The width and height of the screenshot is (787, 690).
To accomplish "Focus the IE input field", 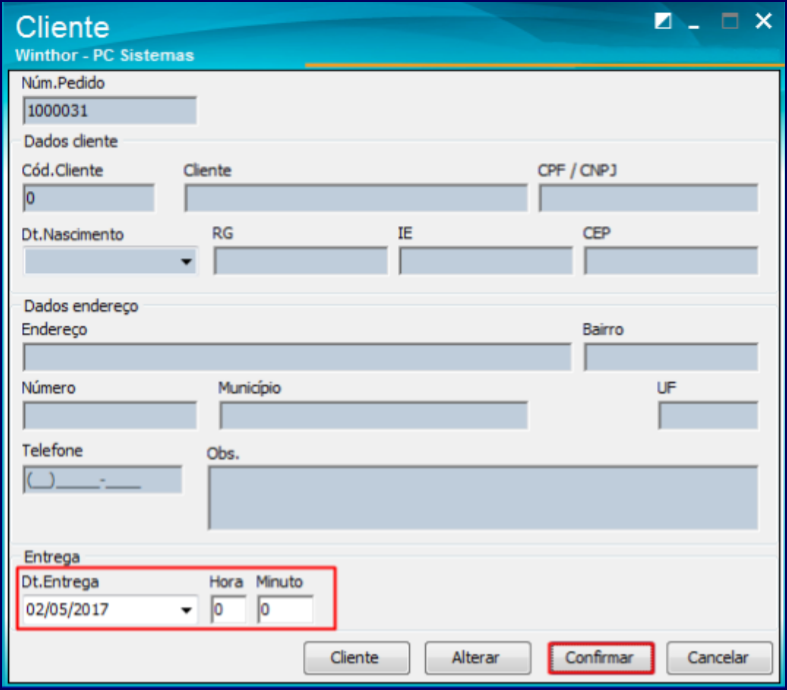I will tap(485, 261).
